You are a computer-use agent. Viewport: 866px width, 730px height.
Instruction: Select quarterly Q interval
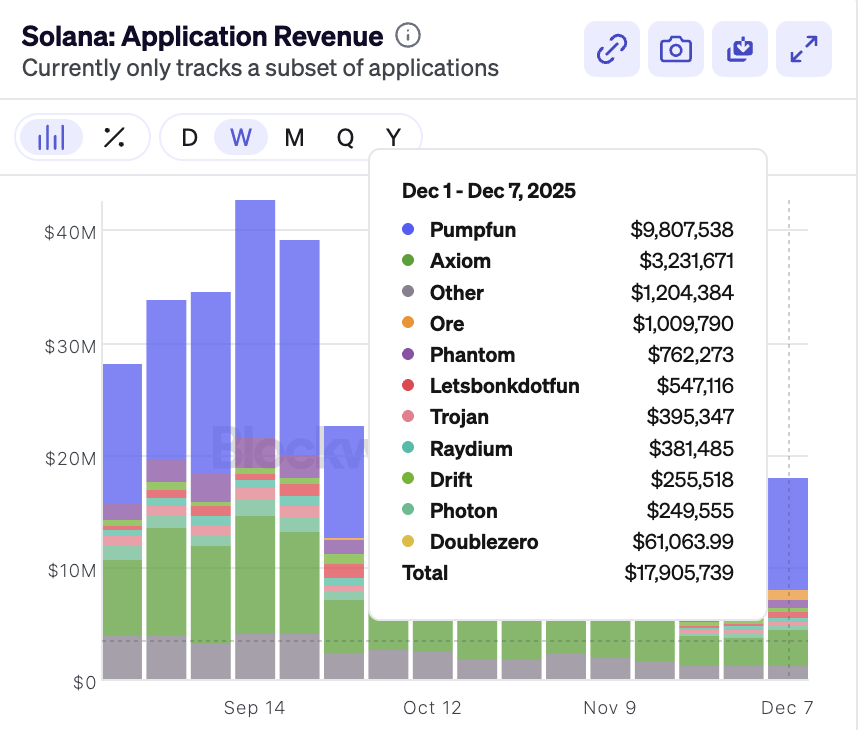pyautogui.click(x=345, y=137)
